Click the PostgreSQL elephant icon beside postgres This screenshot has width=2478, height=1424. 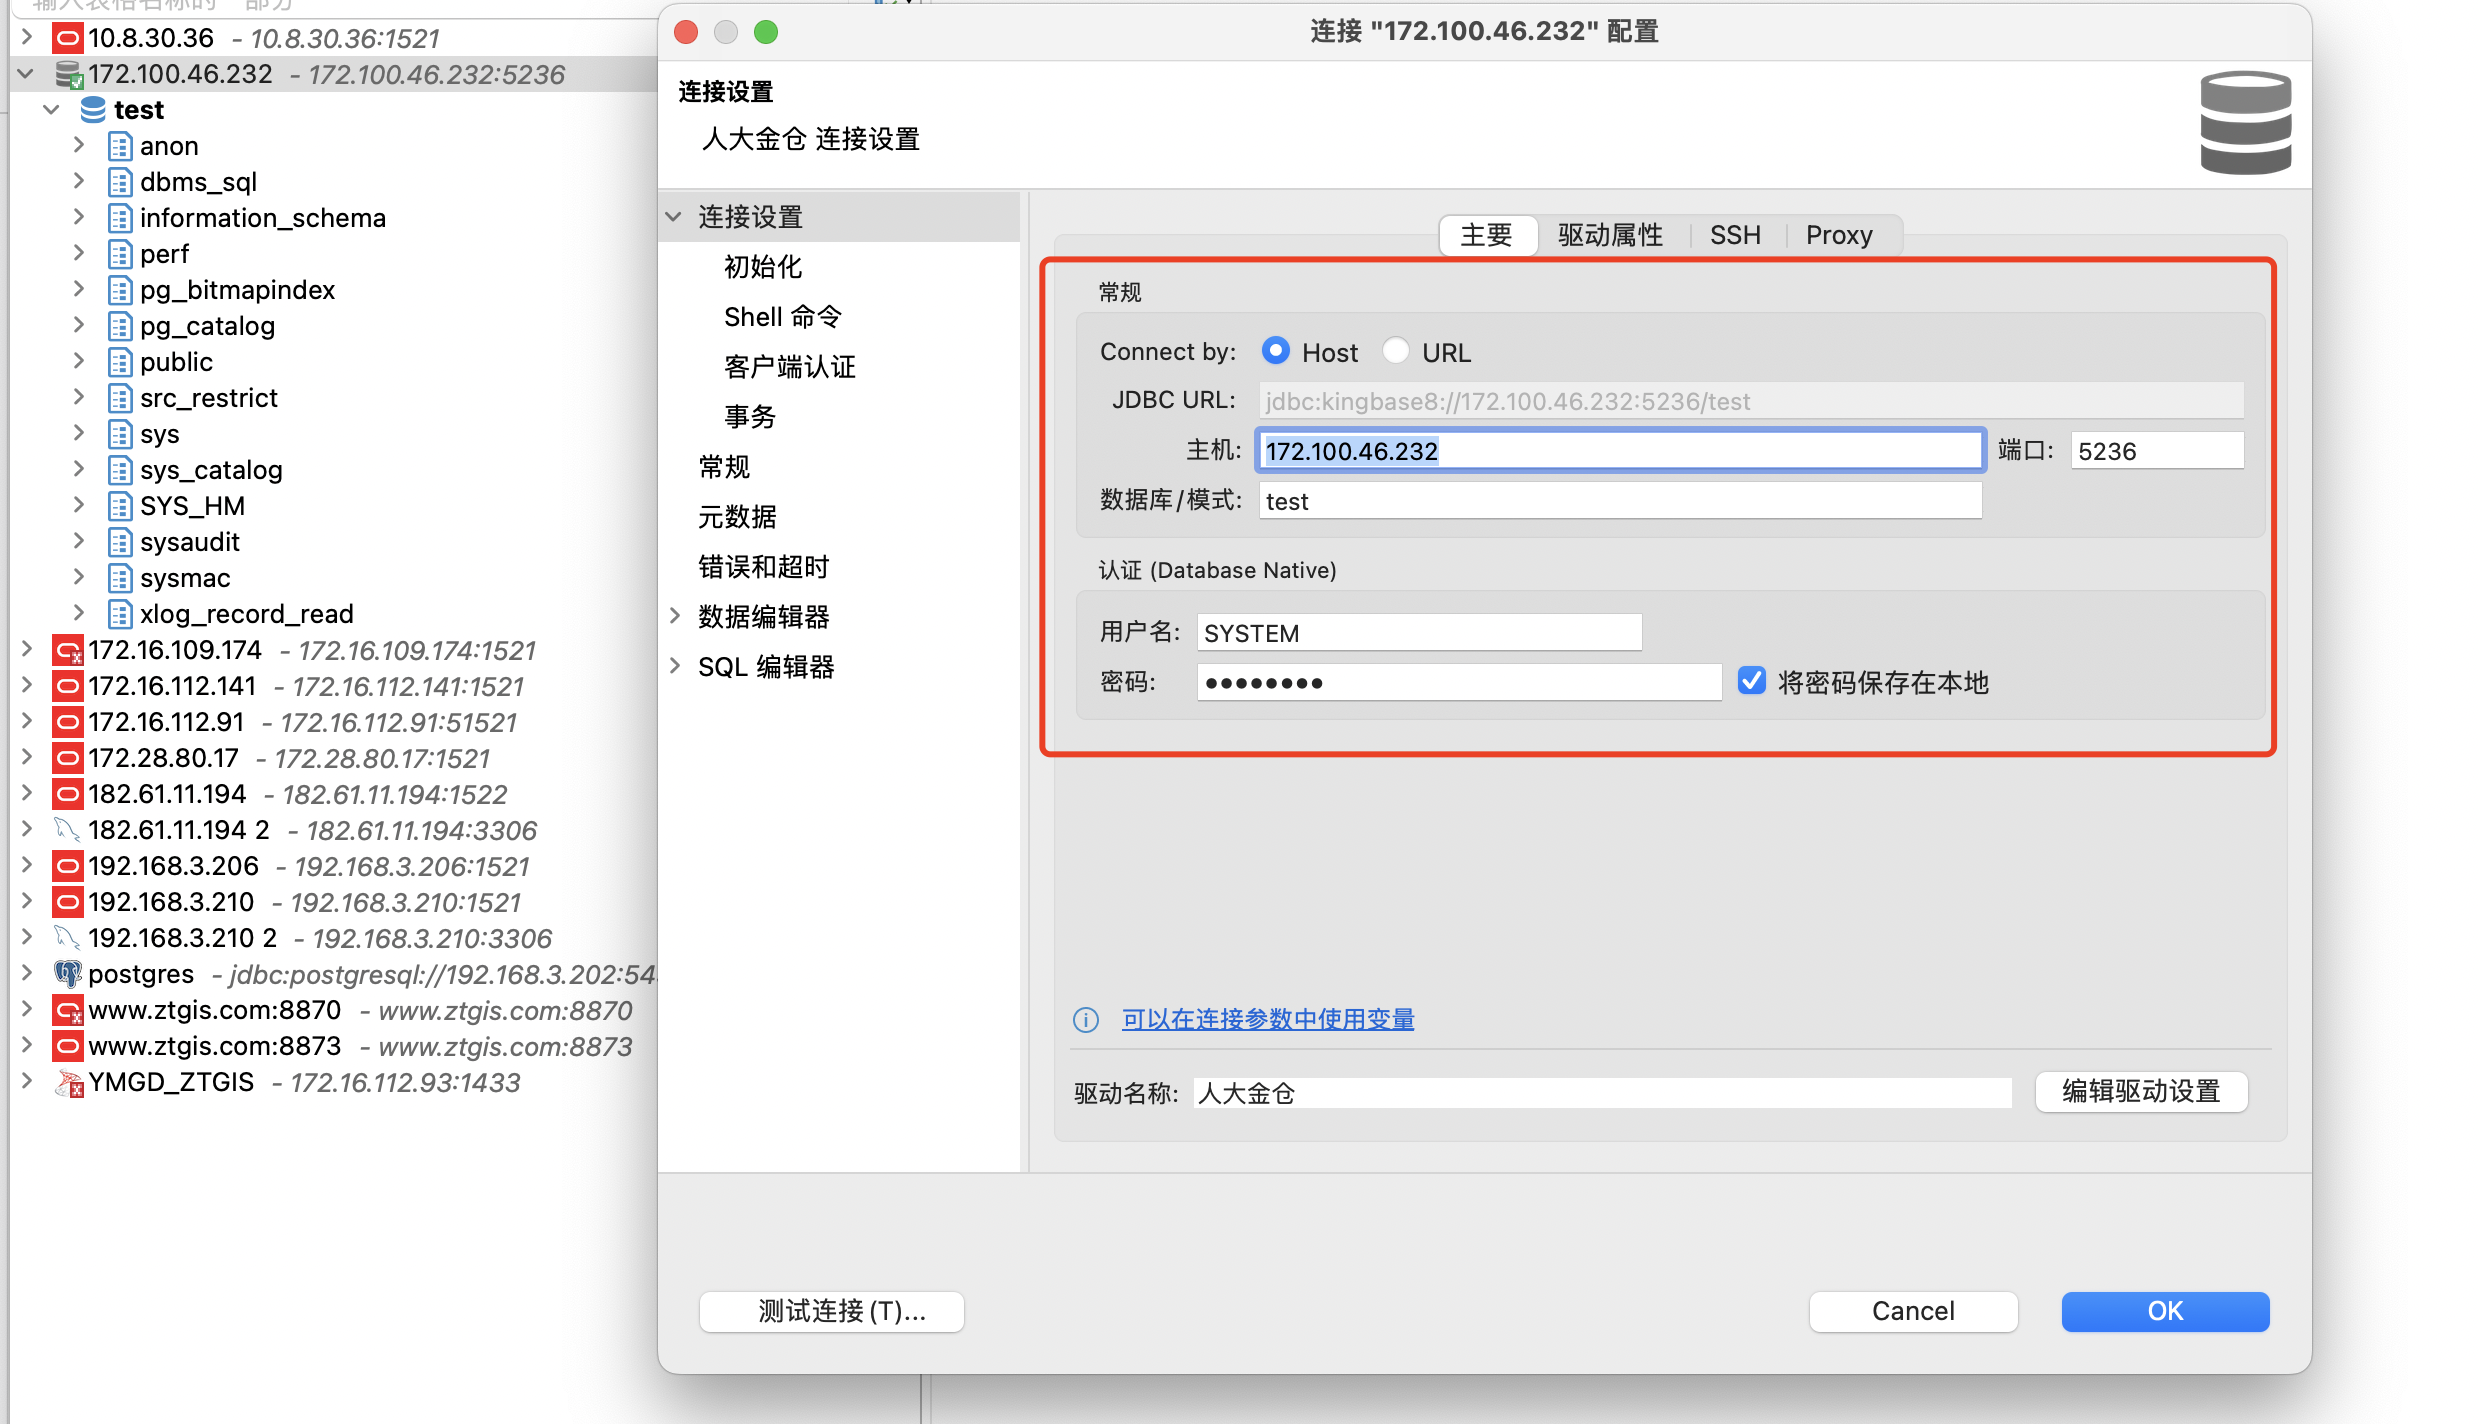[67, 974]
